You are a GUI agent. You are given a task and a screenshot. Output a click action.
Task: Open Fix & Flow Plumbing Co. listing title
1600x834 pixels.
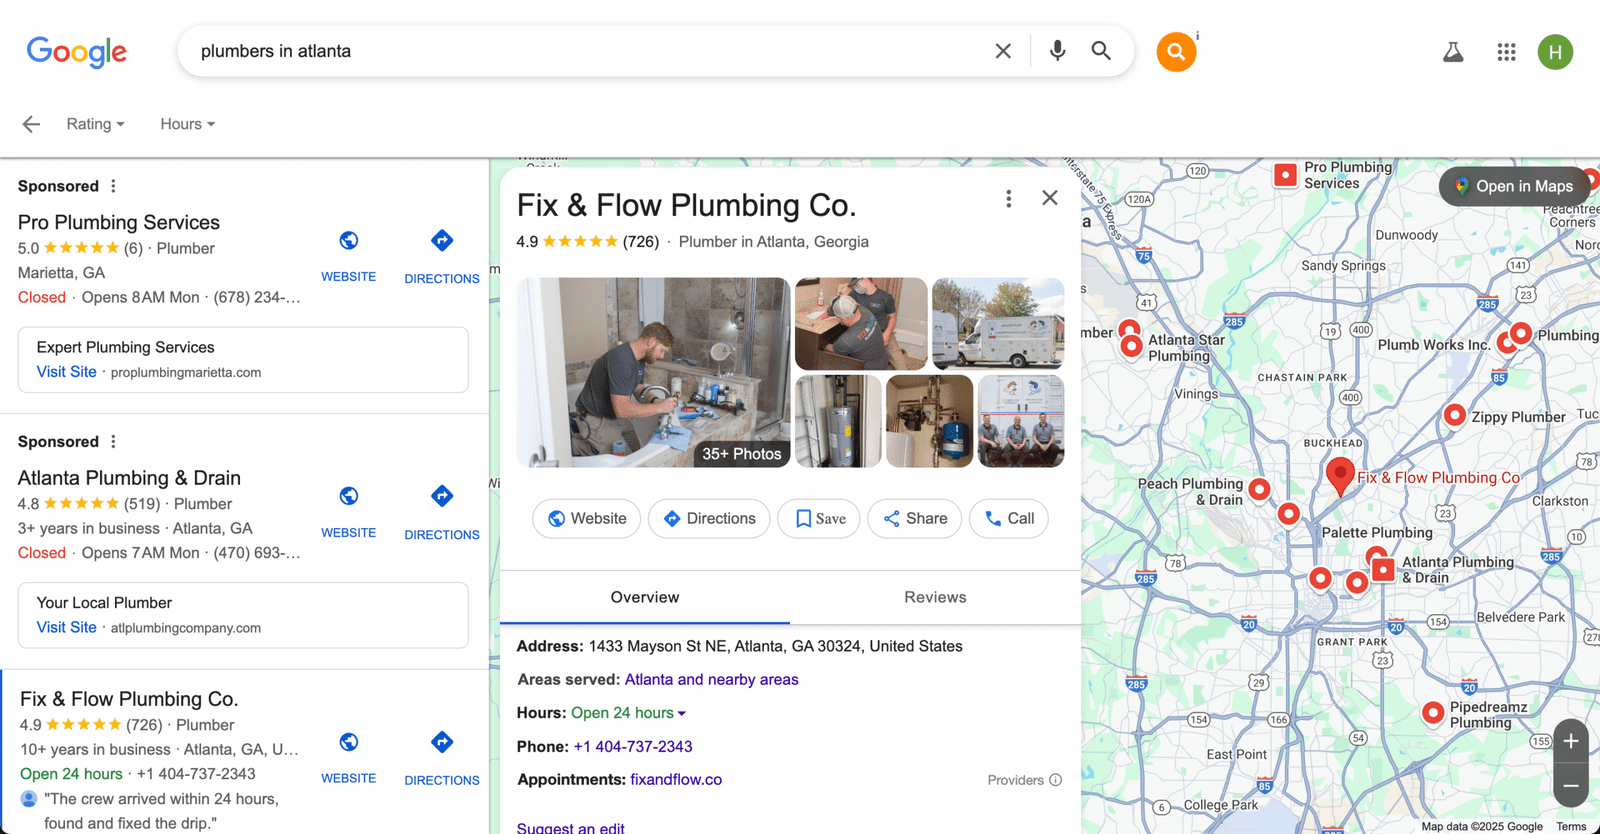[x=129, y=699]
